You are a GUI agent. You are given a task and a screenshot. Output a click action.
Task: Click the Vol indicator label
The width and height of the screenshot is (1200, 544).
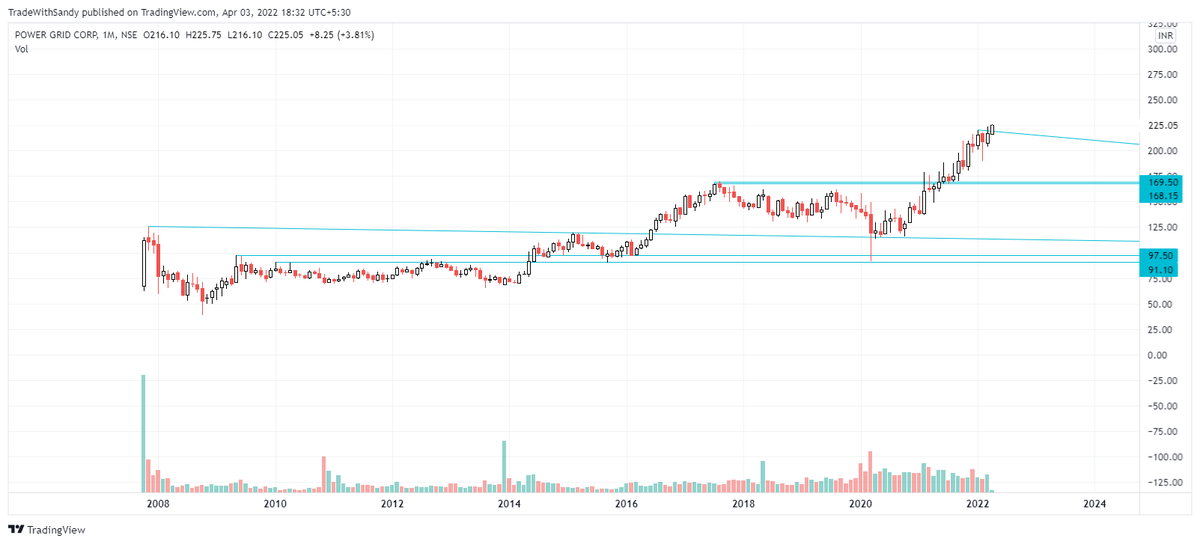(20, 48)
